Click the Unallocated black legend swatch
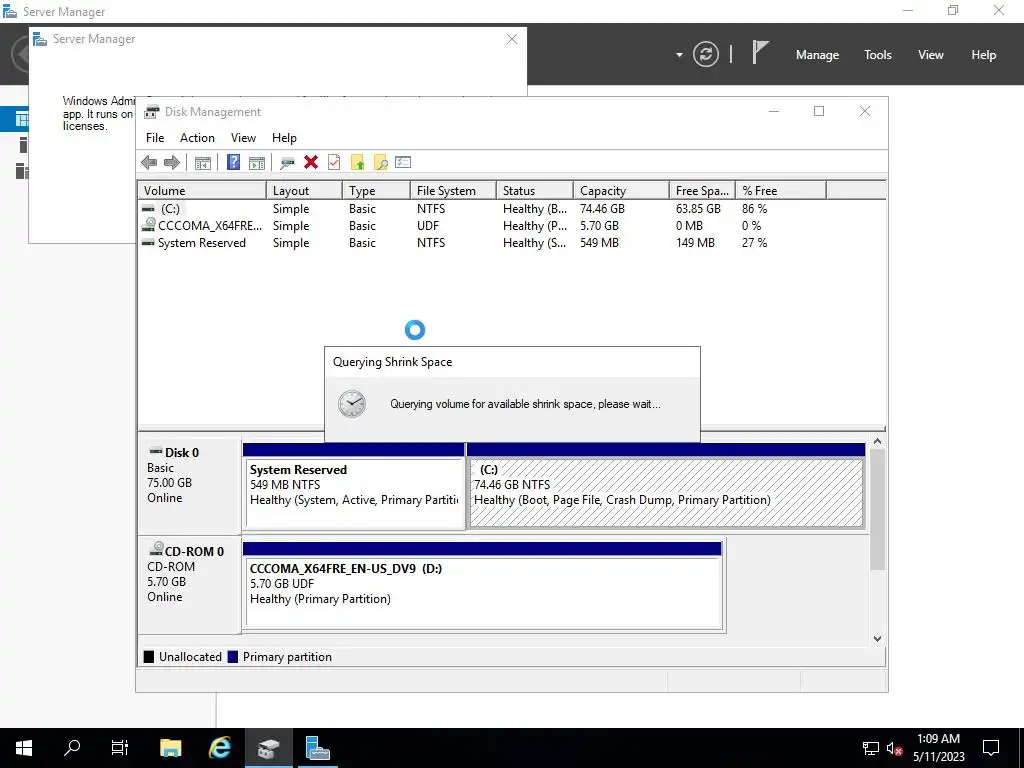This screenshot has height=768, width=1024. pos(149,656)
